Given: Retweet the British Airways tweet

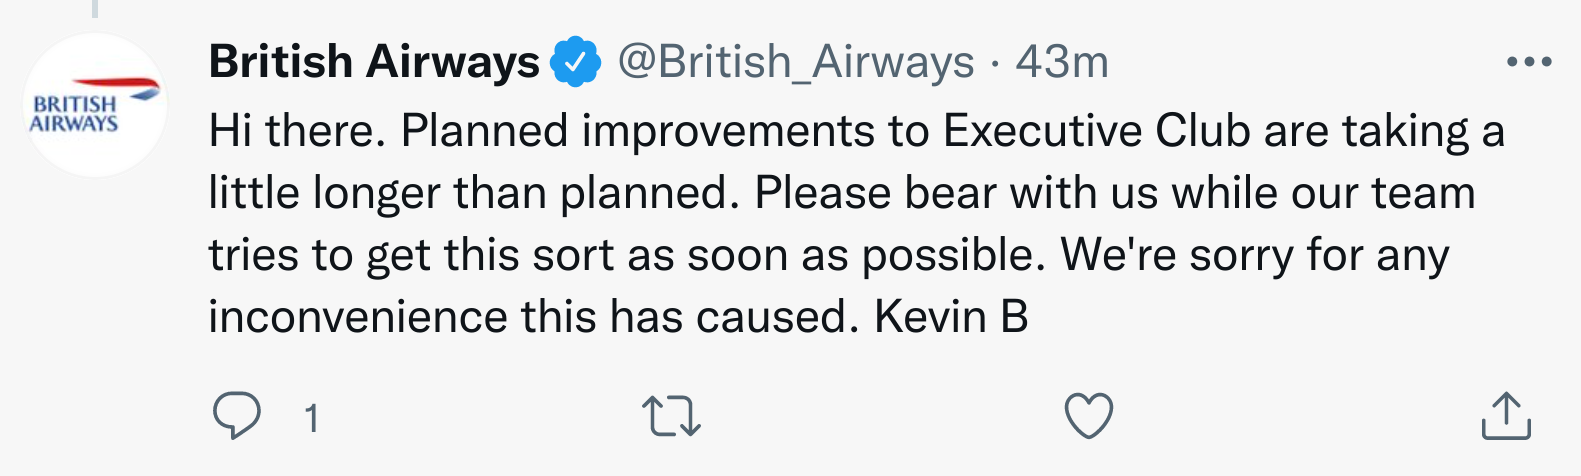Looking at the screenshot, I should (671, 416).
